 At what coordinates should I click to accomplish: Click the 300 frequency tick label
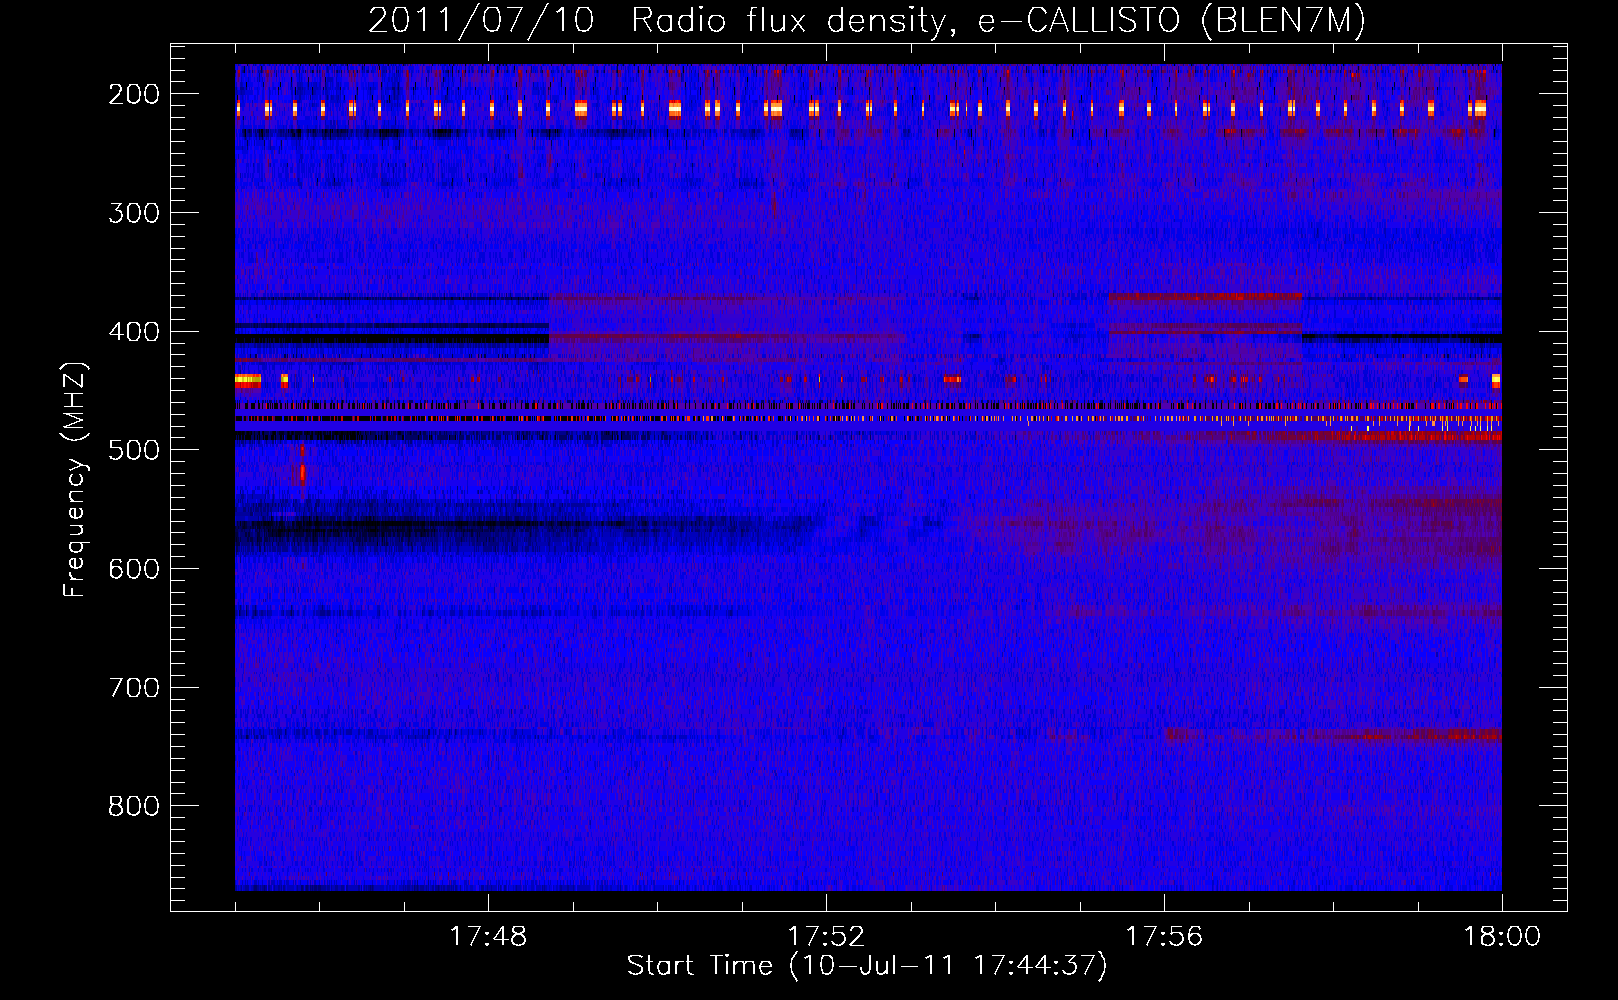tap(134, 213)
